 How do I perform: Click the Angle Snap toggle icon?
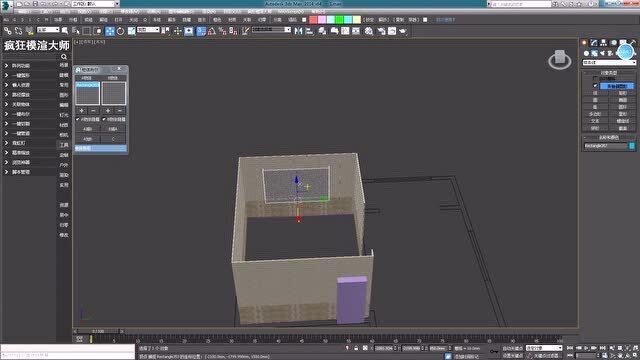point(211,31)
